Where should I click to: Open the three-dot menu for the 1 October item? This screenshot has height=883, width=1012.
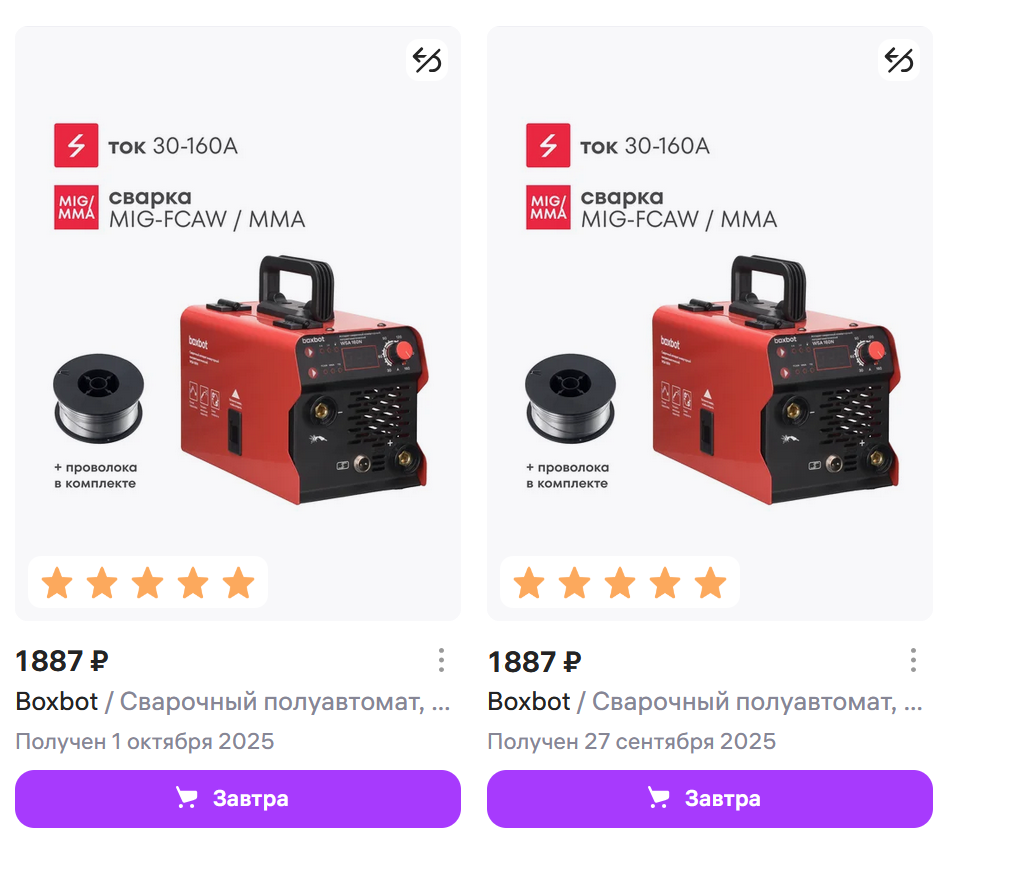(x=441, y=660)
